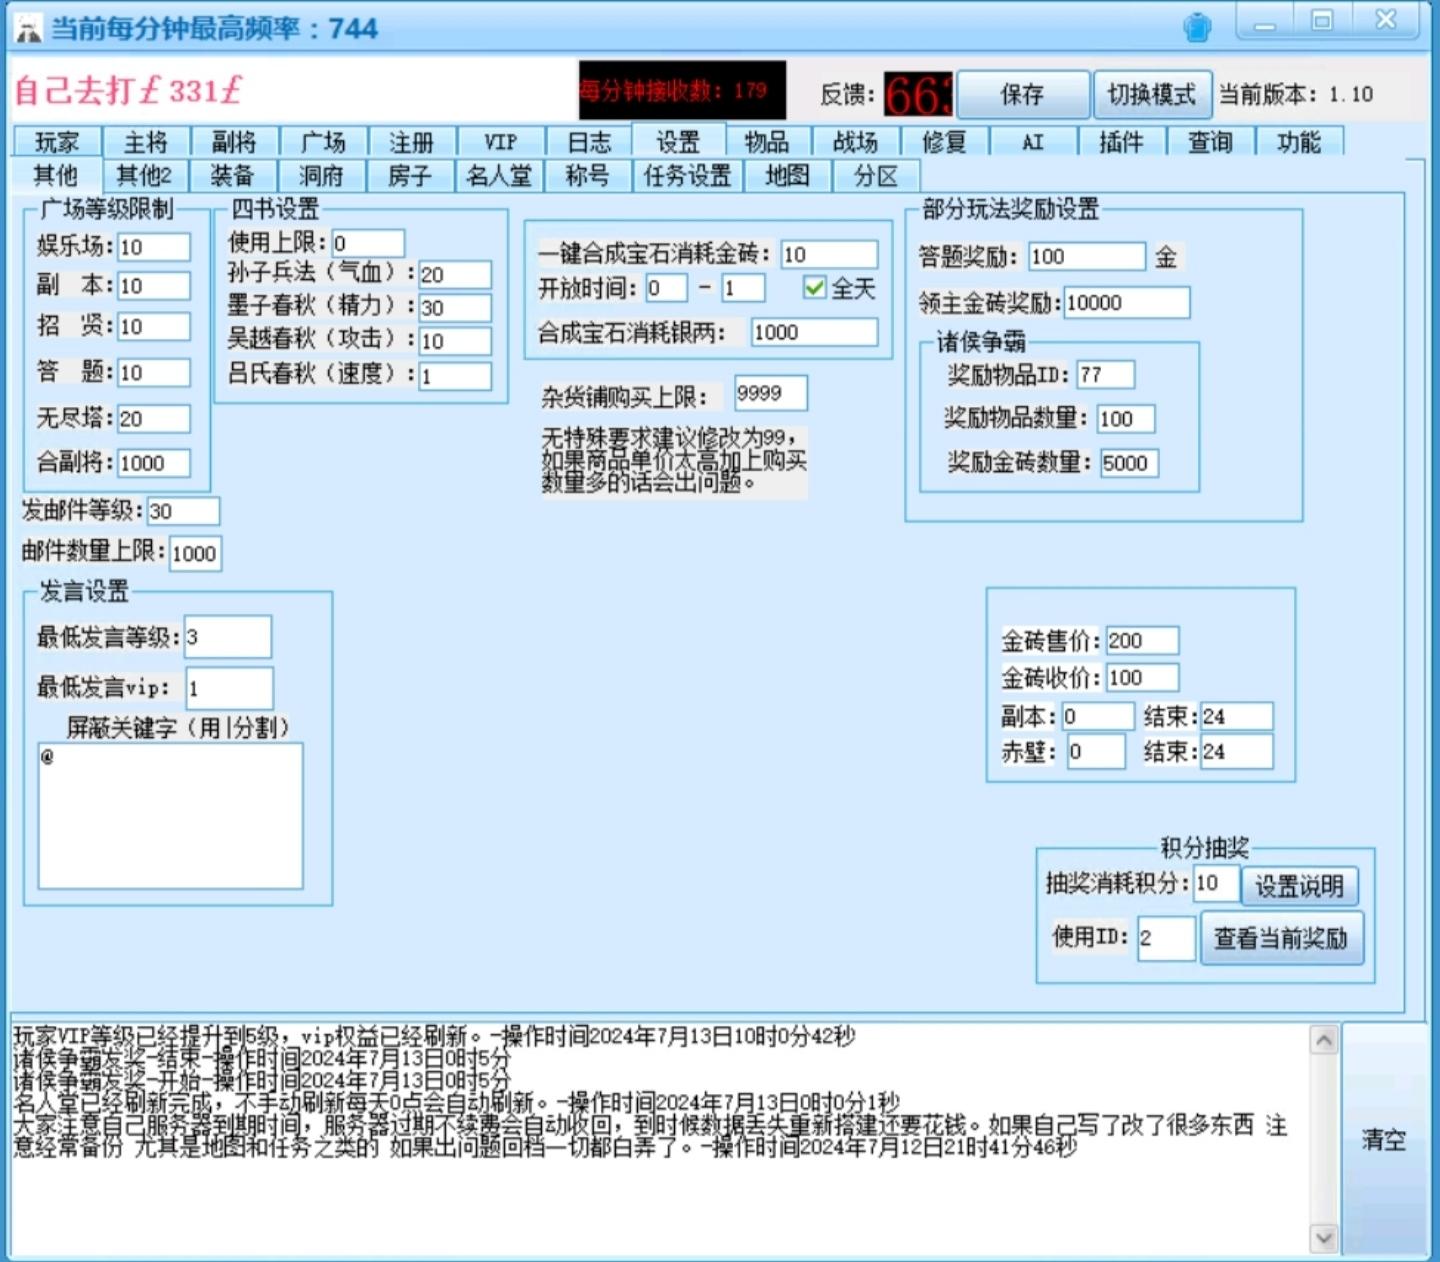Click the 奖励物品ID input field
Screen dimensions: 1440x1262
click(1106, 374)
